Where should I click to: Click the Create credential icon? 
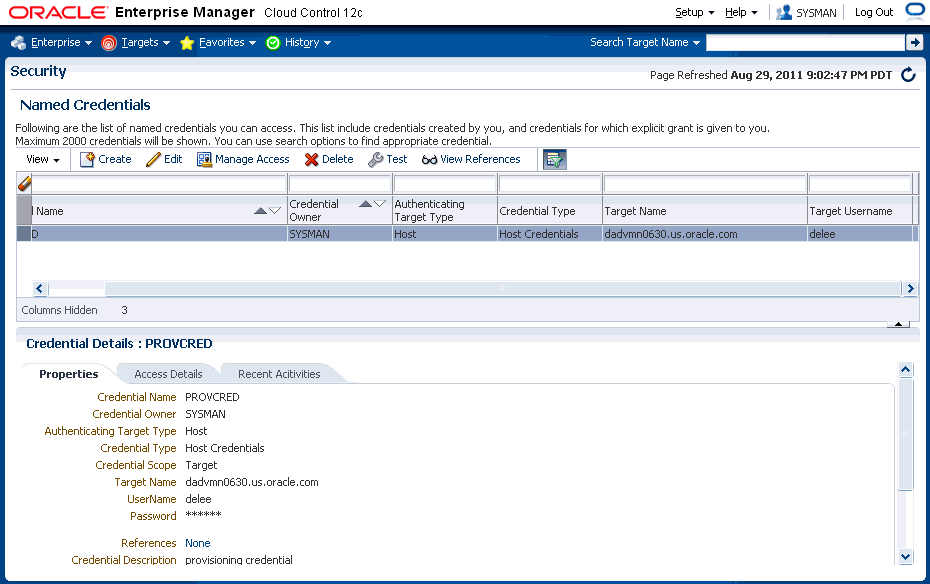[87, 159]
